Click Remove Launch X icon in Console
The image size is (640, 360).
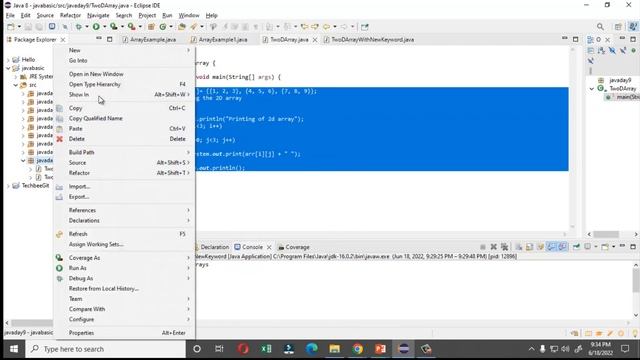click(493, 247)
